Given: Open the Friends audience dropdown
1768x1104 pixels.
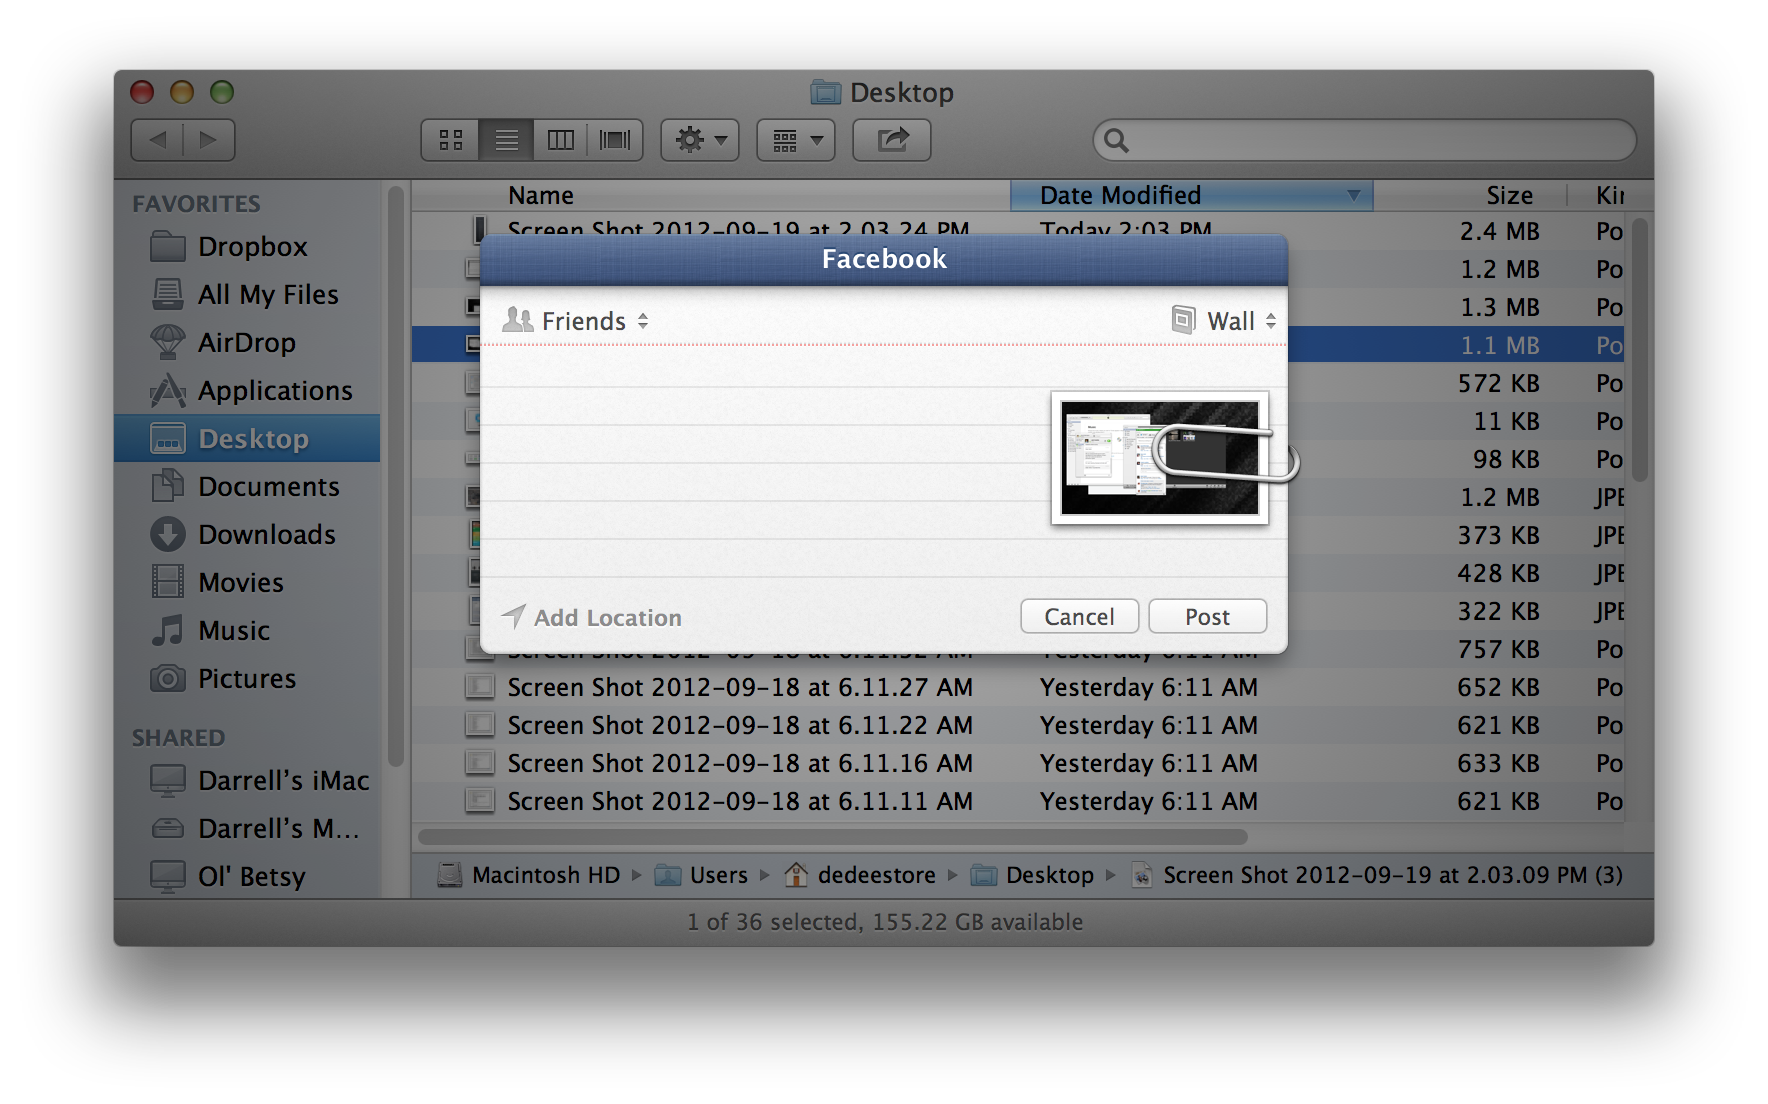Looking at the screenshot, I should click(576, 321).
